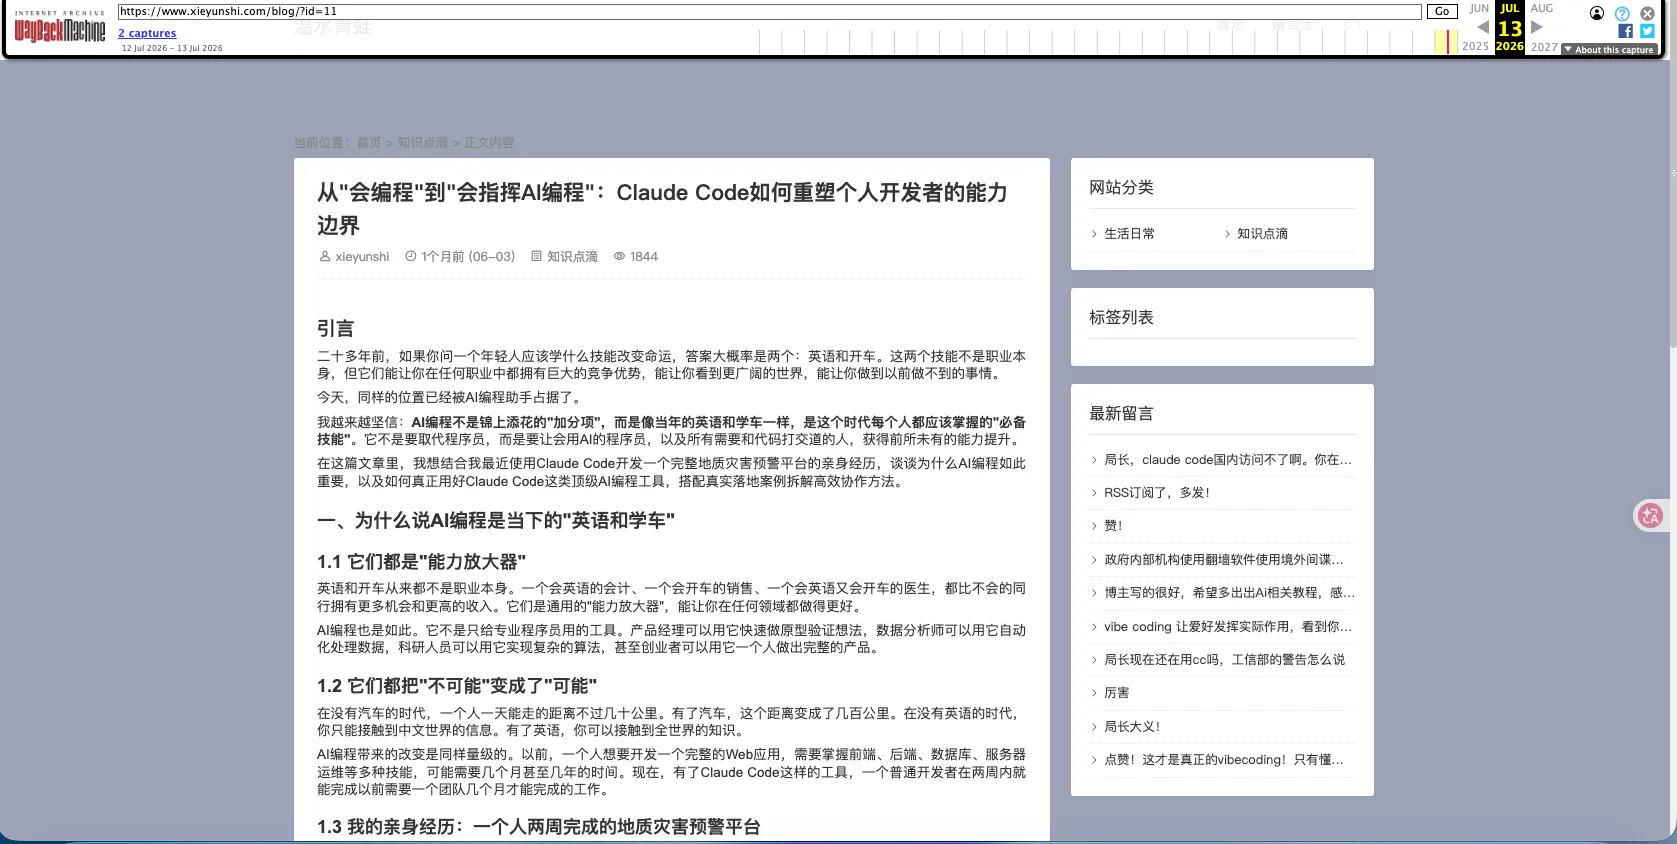Expand About this capture dropdown
Viewport: 1677px width, 844px height.
click(1609, 50)
